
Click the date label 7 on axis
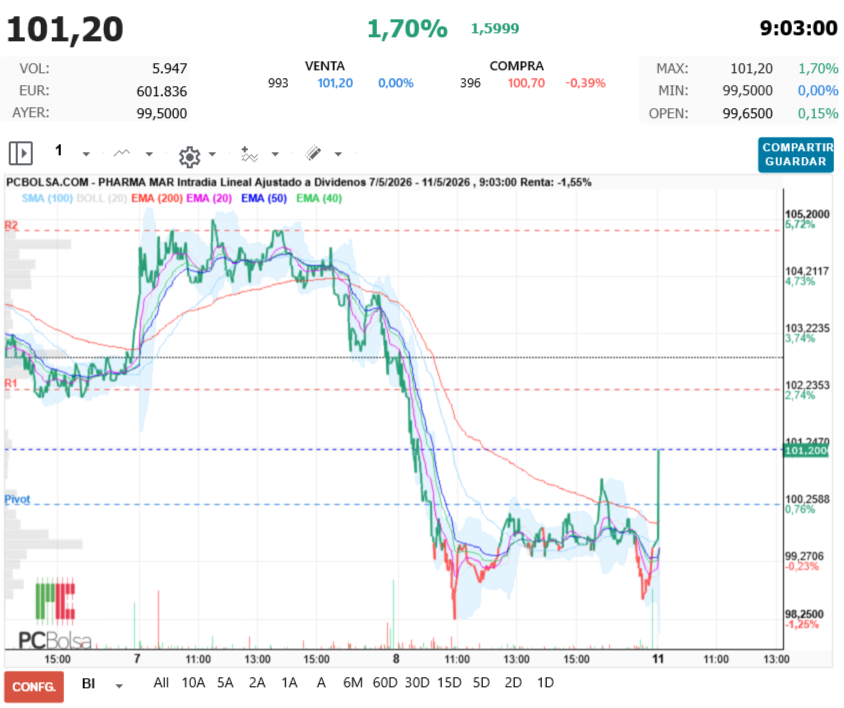click(137, 658)
